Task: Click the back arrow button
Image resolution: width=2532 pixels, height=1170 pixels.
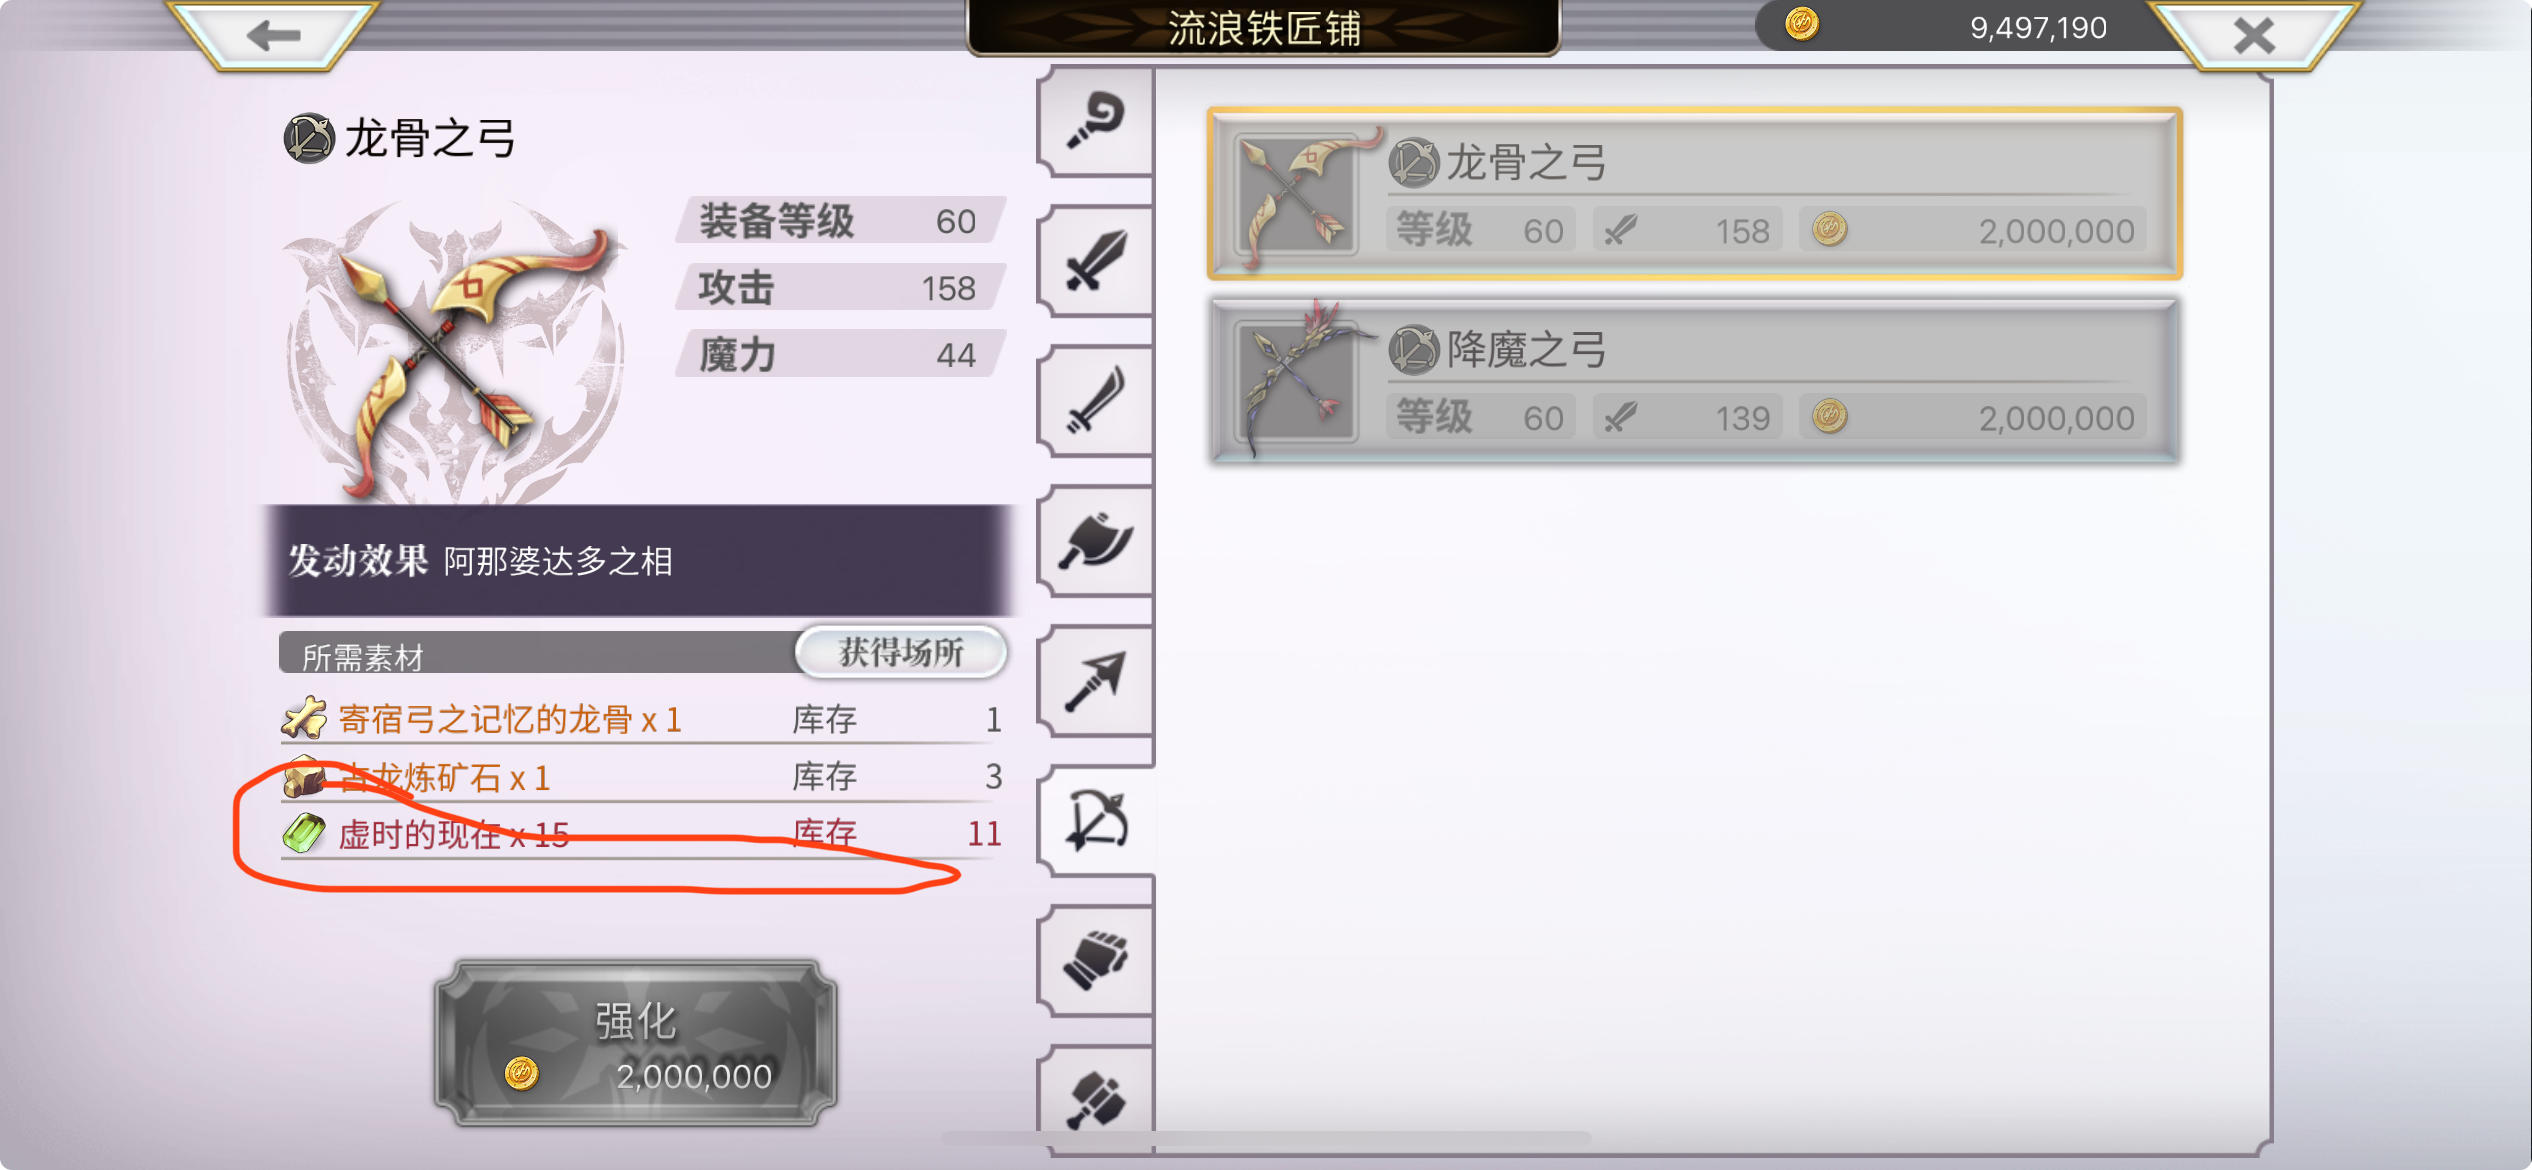Action: coord(273,36)
